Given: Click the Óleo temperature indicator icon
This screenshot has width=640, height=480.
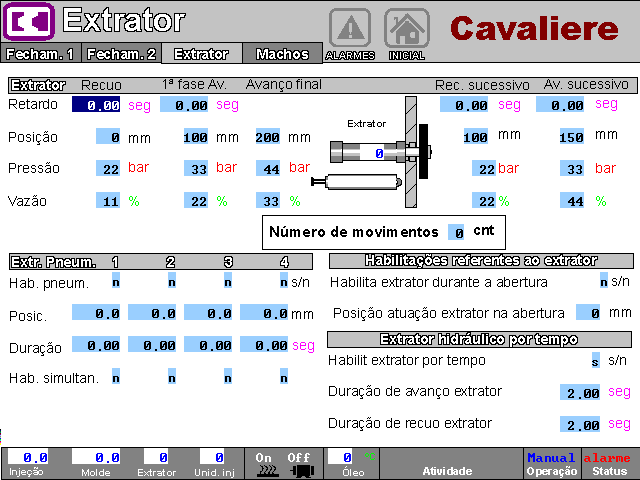Looking at the screenshot, I should tap(370, 457).
